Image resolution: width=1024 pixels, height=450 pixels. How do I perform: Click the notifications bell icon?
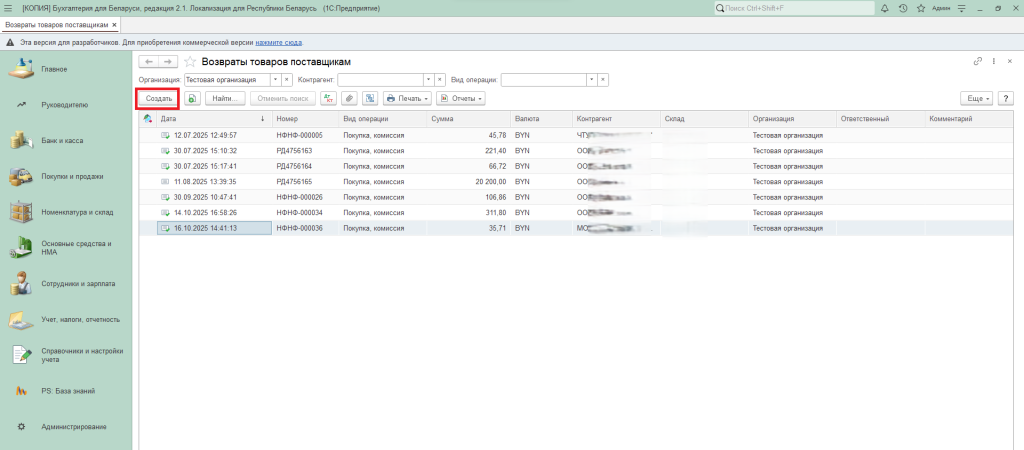tap(884, 8)
